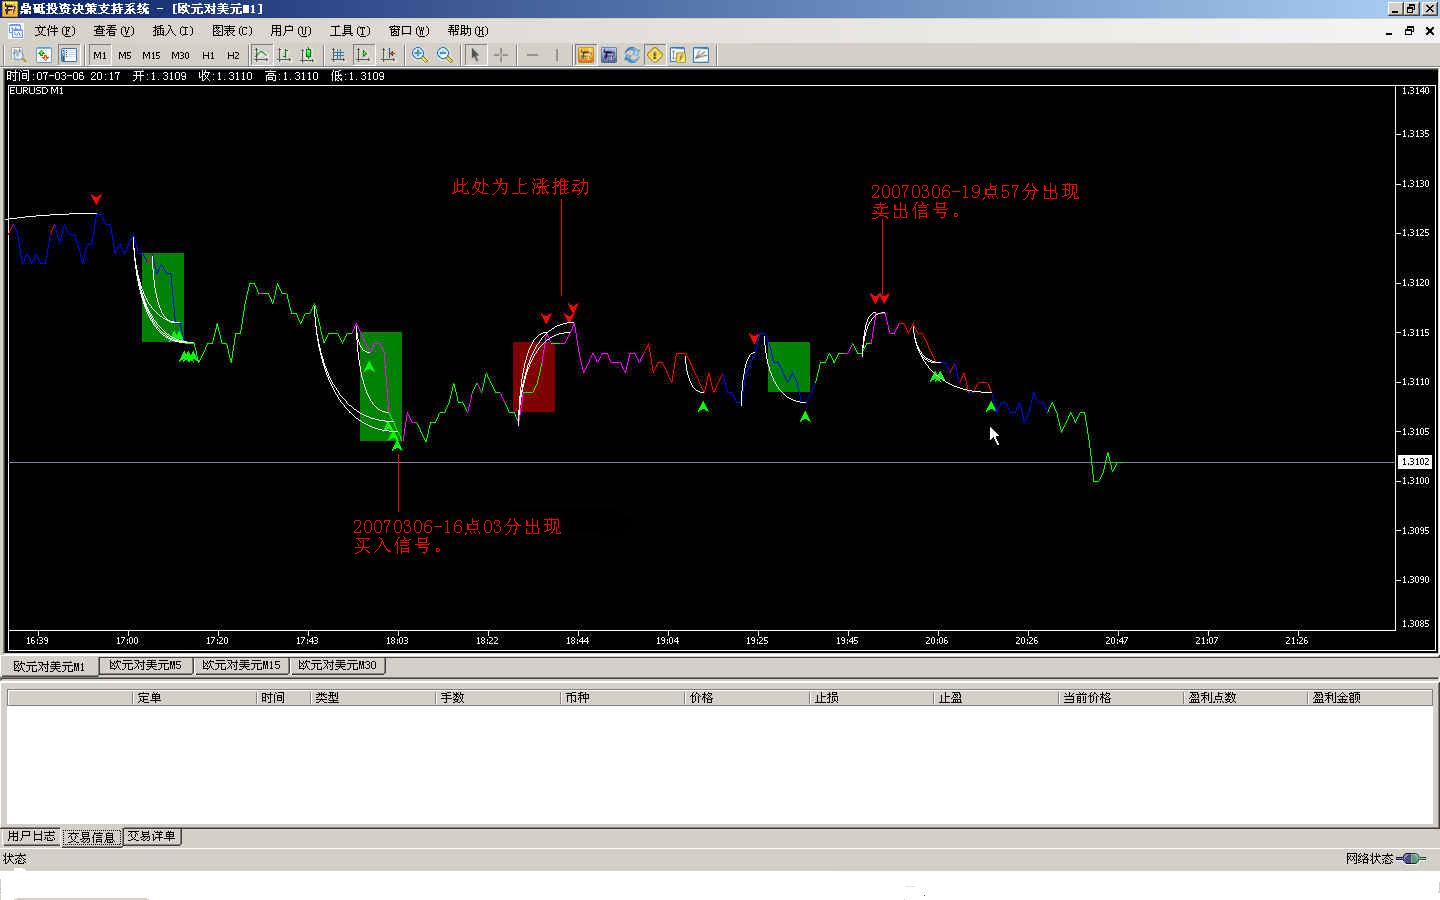The height and width of the screenshot is (900, 1440).
Task: Switch chart to M5 timeframe
Action: click(x=125, y=55)
